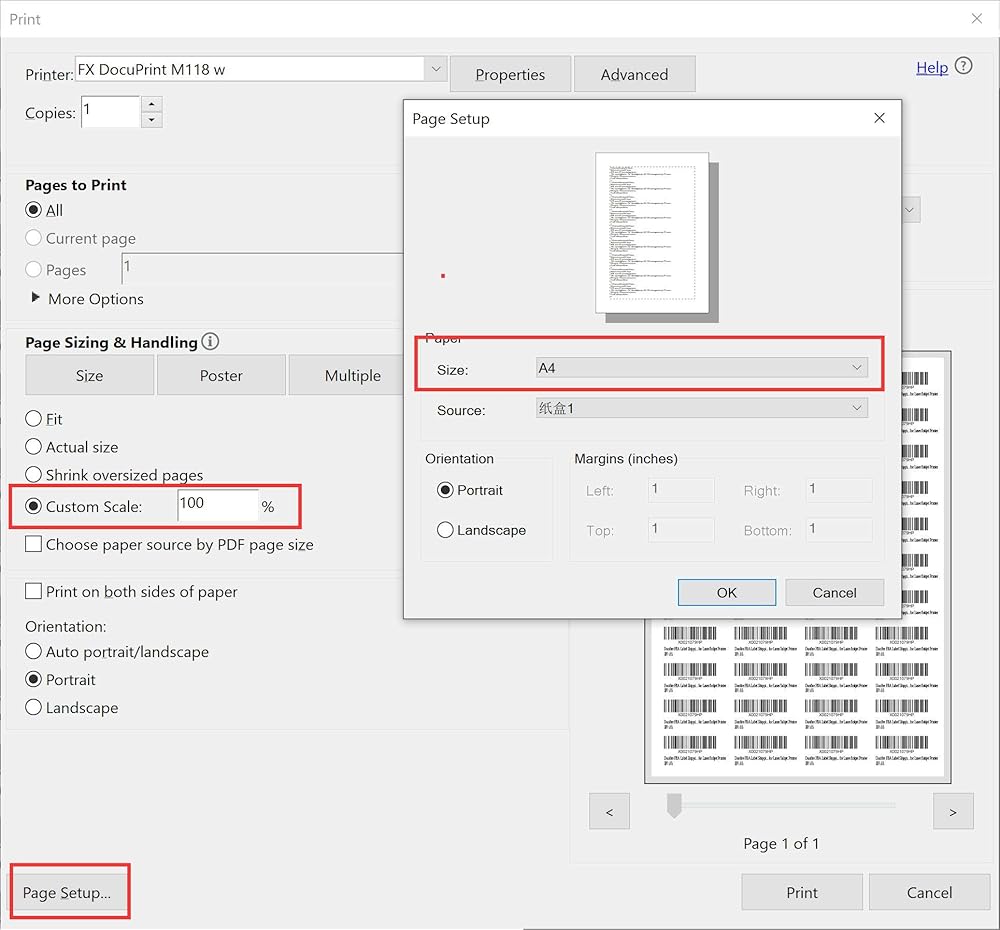Open the Printer dropdown list
The image size is (1000, 930).
pos(435,69)
